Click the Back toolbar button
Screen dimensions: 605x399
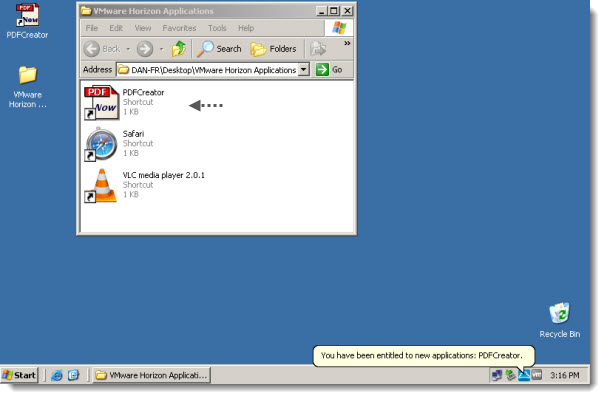[x=102, y=49]
